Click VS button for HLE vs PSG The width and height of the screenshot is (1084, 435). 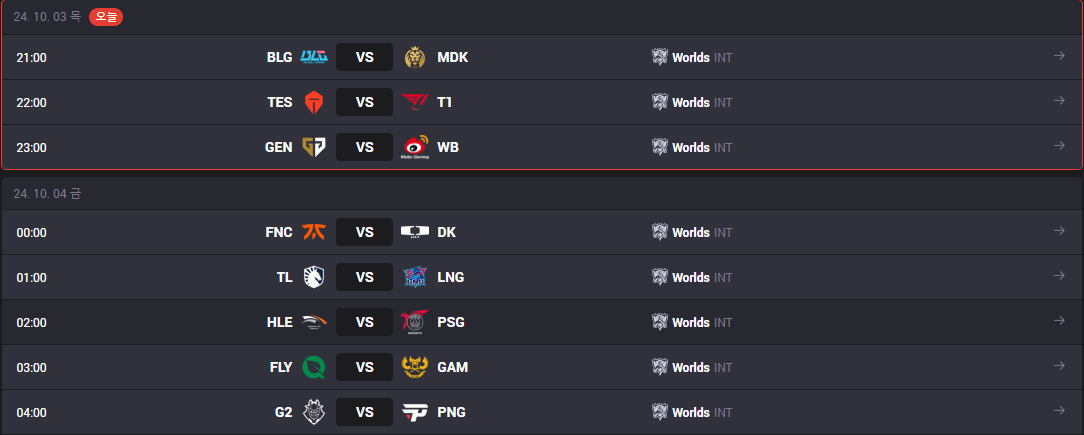pyautogui.click(x=364, y=322)
